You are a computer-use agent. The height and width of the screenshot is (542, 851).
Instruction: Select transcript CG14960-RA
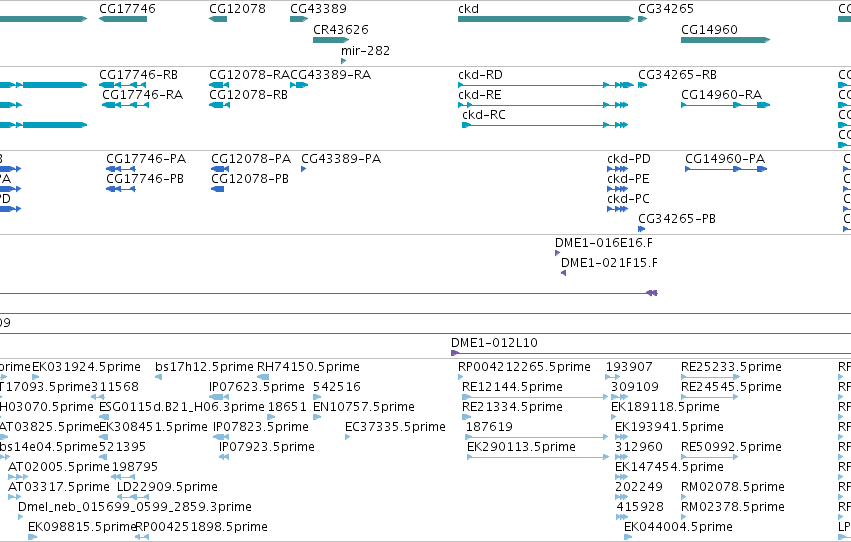(x=726, y=105)
